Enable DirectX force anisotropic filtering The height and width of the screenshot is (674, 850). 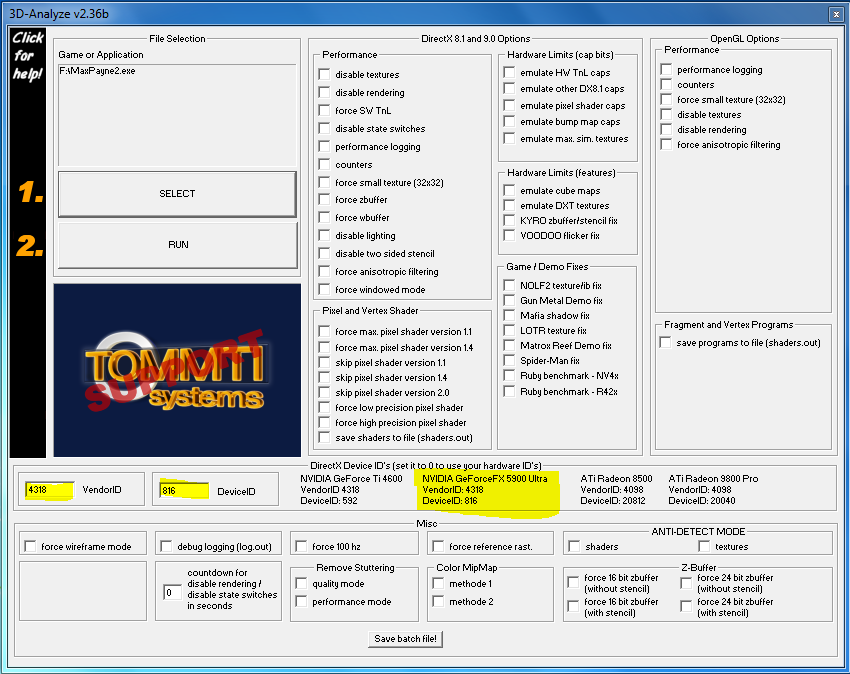[x=324, y=271]
